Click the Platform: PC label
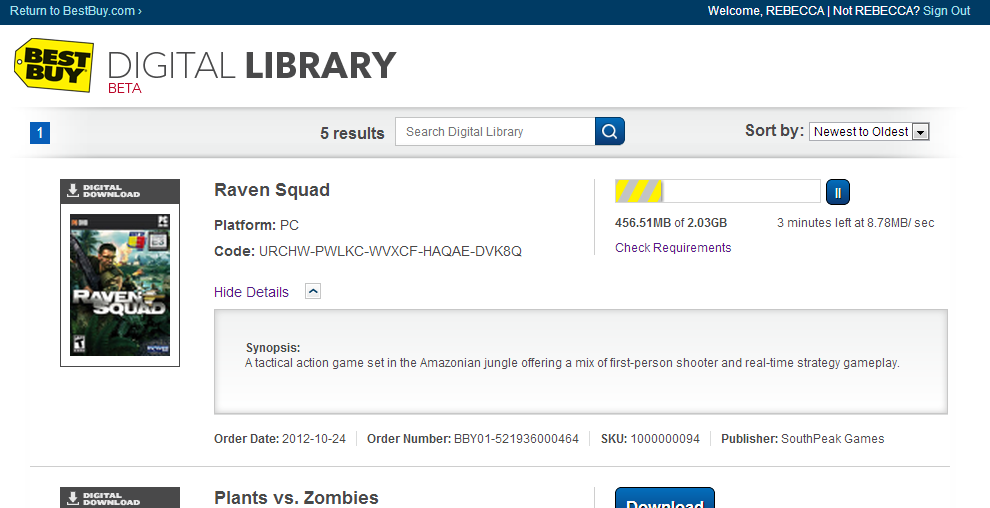The height and width of the screenshot is (508, 990). [256, 225]
